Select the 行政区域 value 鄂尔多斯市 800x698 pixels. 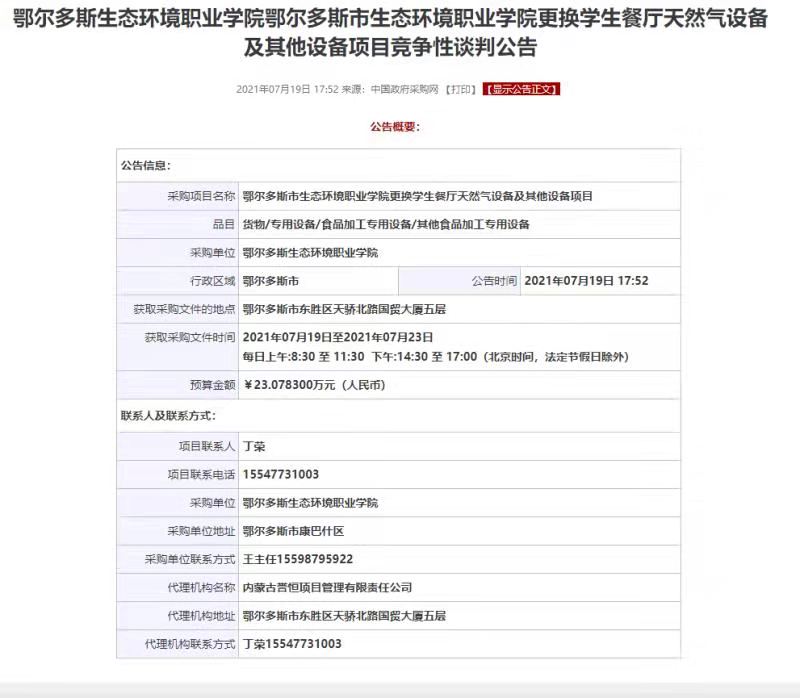(271, 281)
